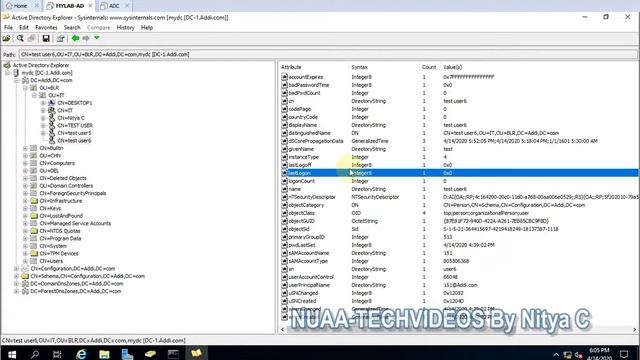640x360 pixels.
Task: Launch Internet Explorer from taskbar
Action: pos(81,354)
